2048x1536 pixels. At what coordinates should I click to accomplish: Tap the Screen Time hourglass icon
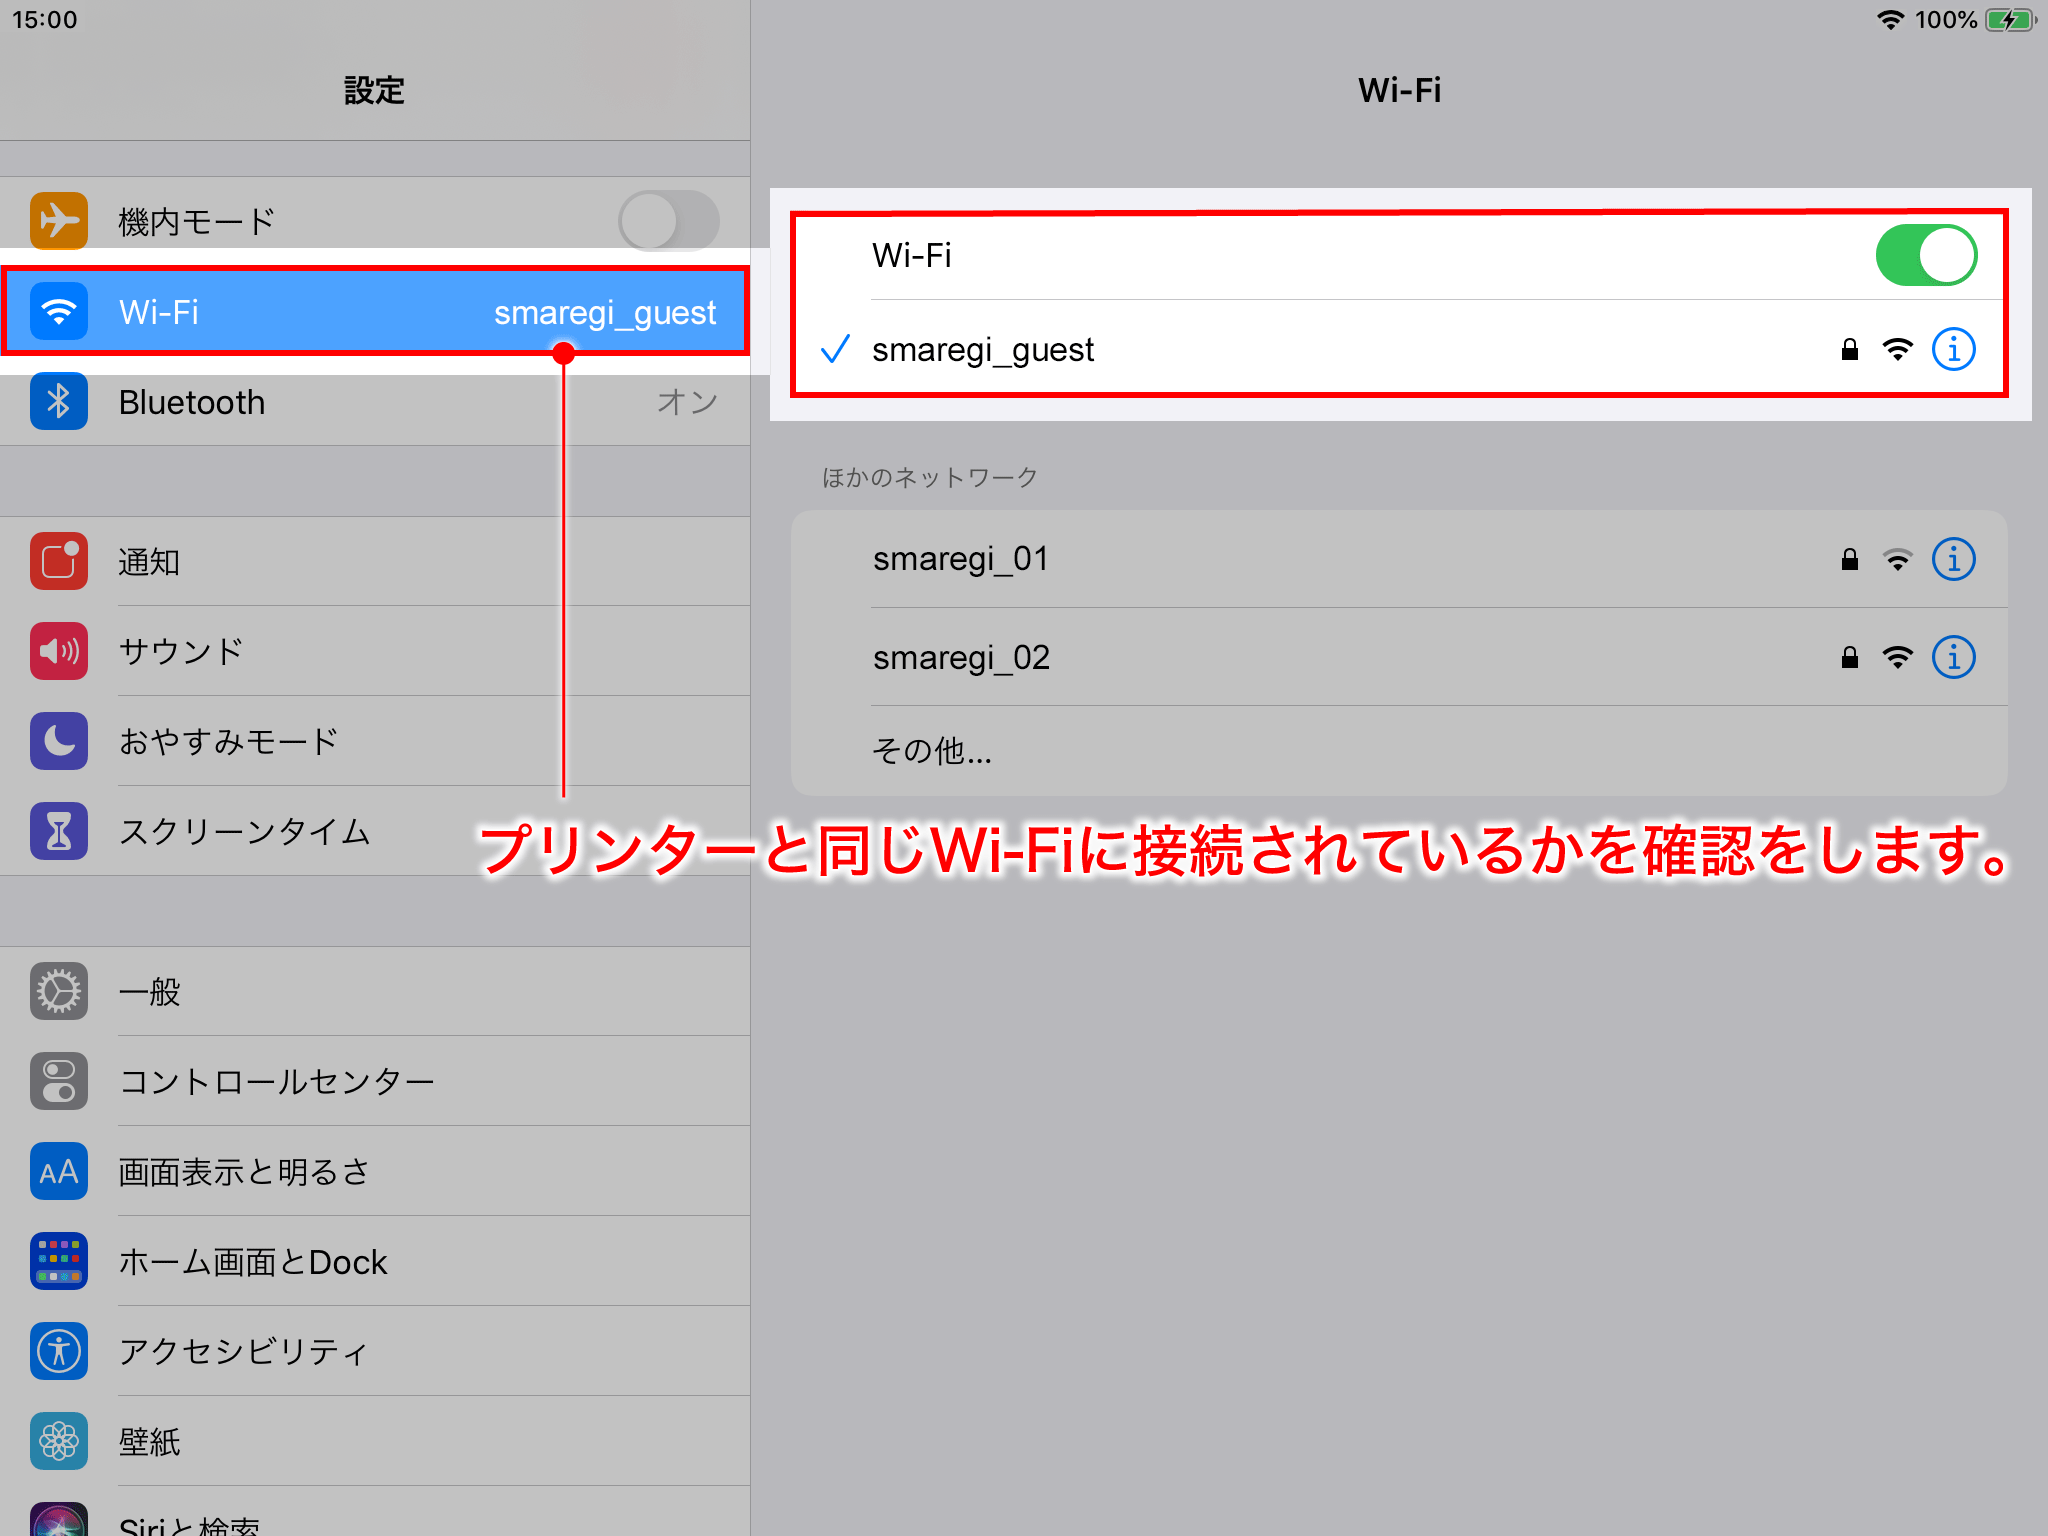click(x=58, y=831)
